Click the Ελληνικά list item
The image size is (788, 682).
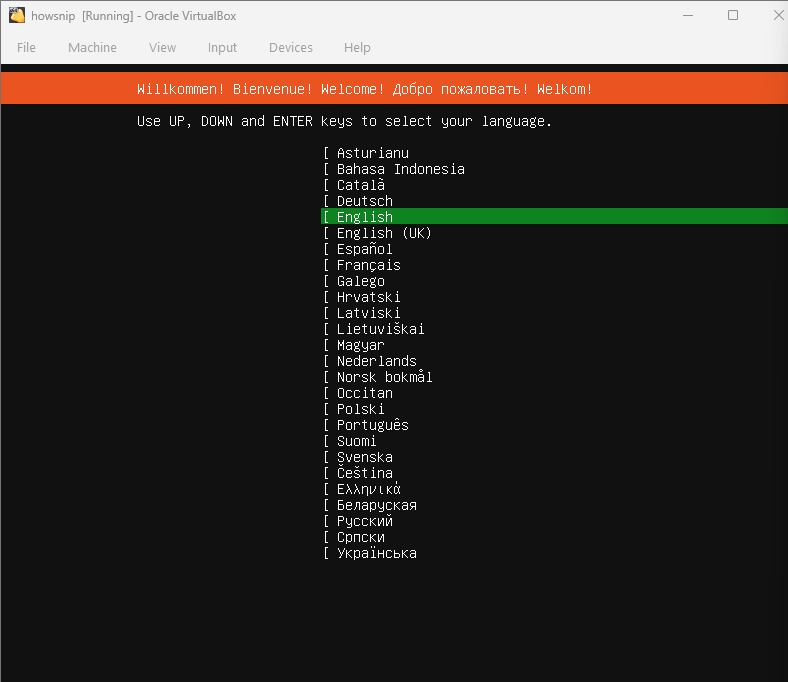(x=369, y=489)
